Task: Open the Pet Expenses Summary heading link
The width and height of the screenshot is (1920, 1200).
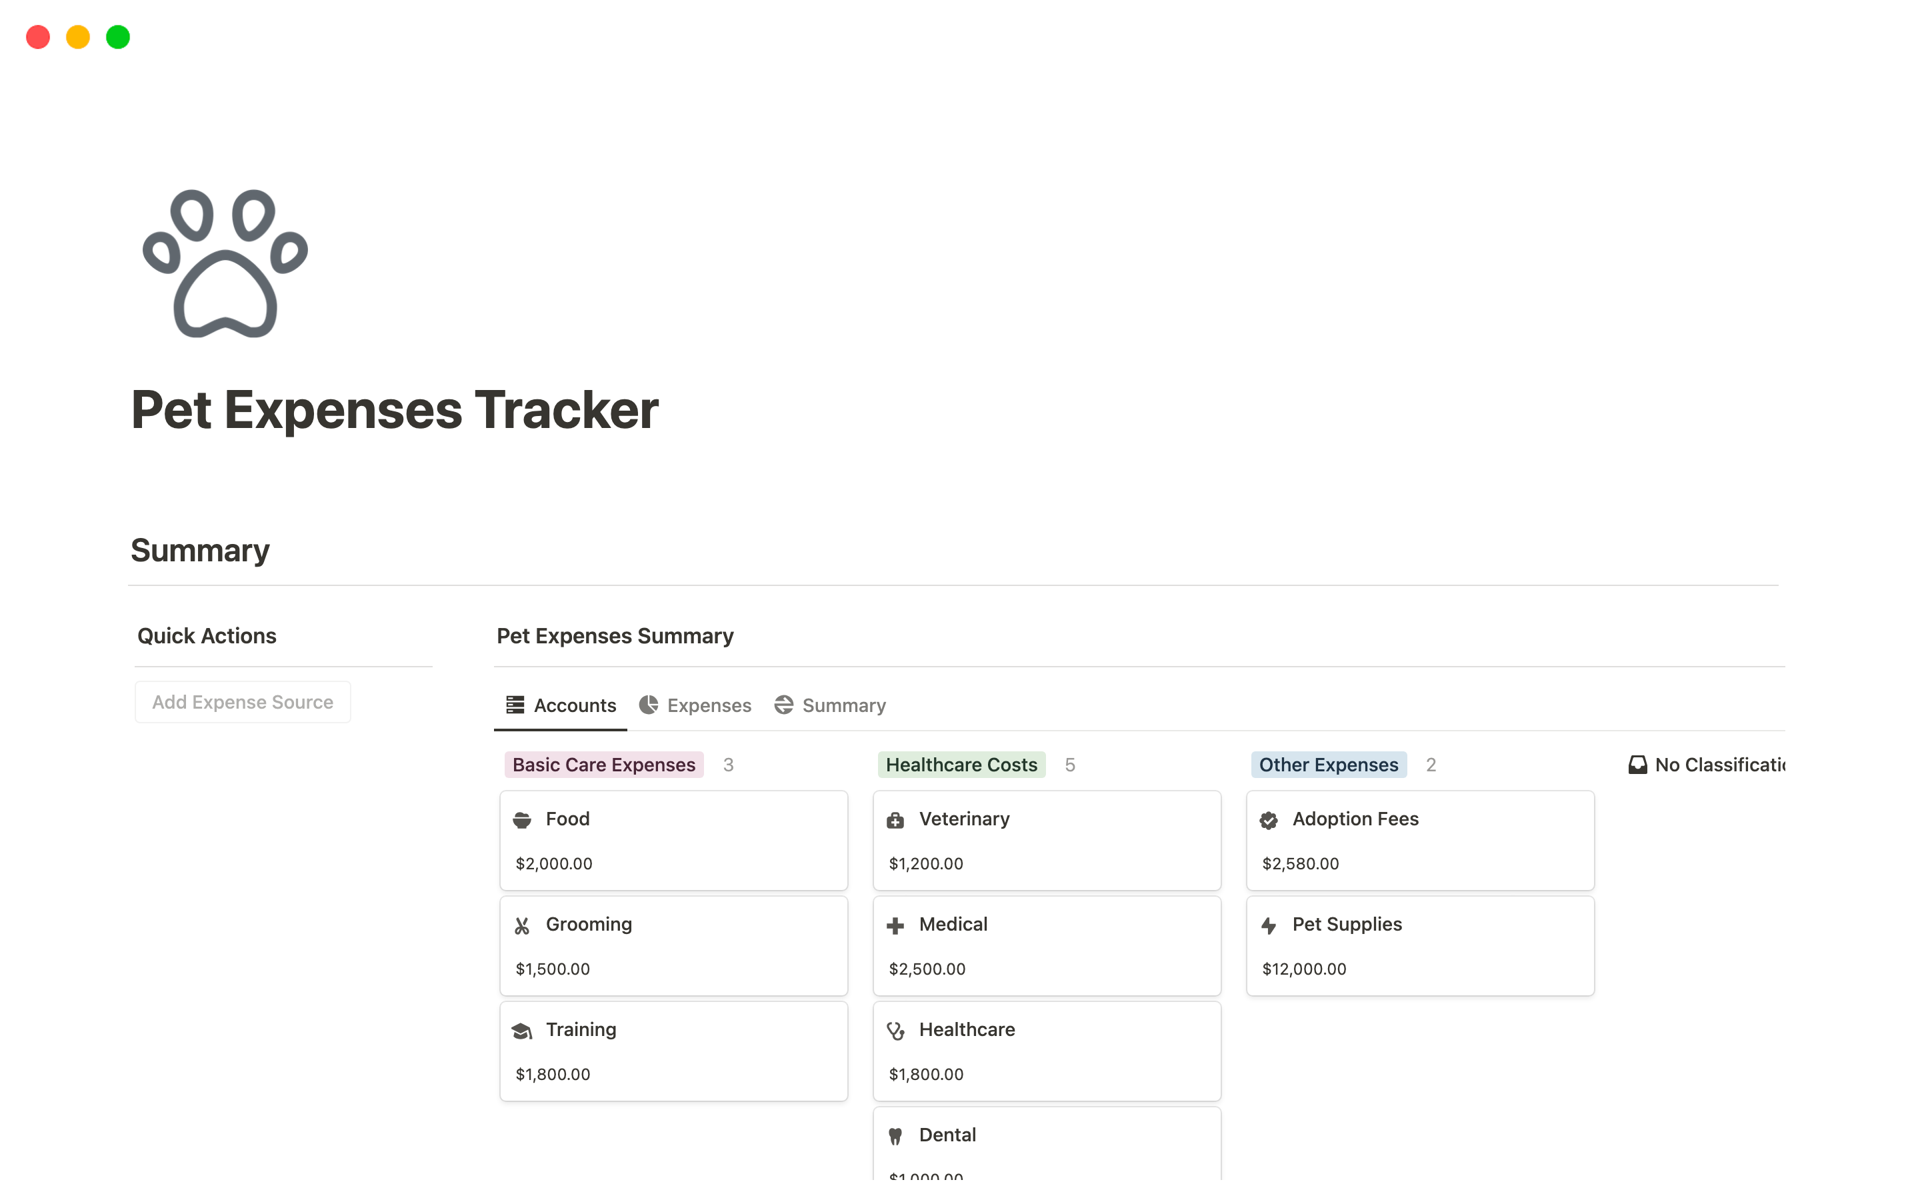Action: pos(615,636)
